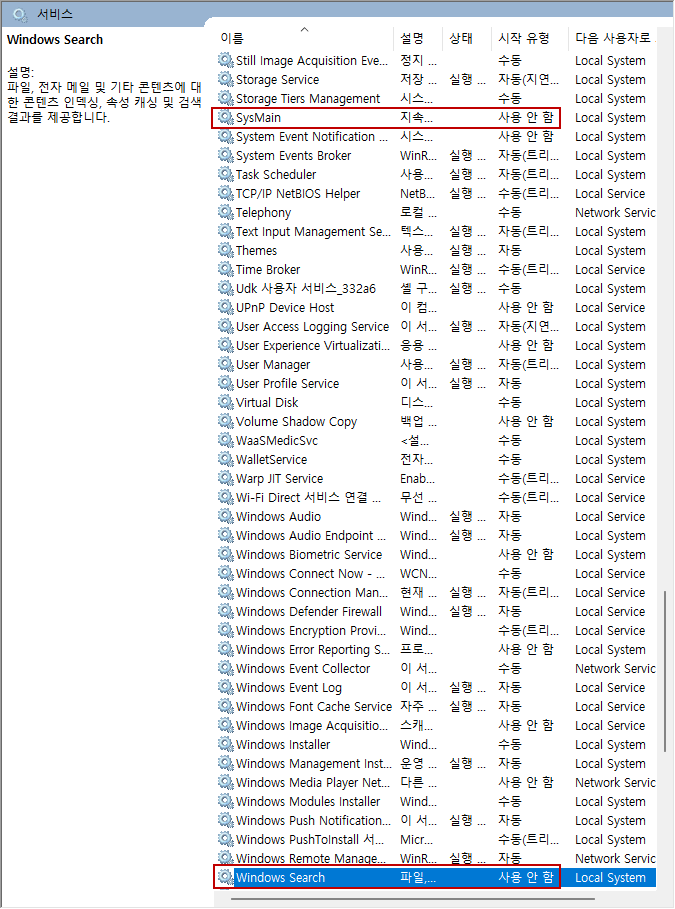Select the User Access Logging Service row
This screenshot has height=909, width=675.
[x=437, y=326]
